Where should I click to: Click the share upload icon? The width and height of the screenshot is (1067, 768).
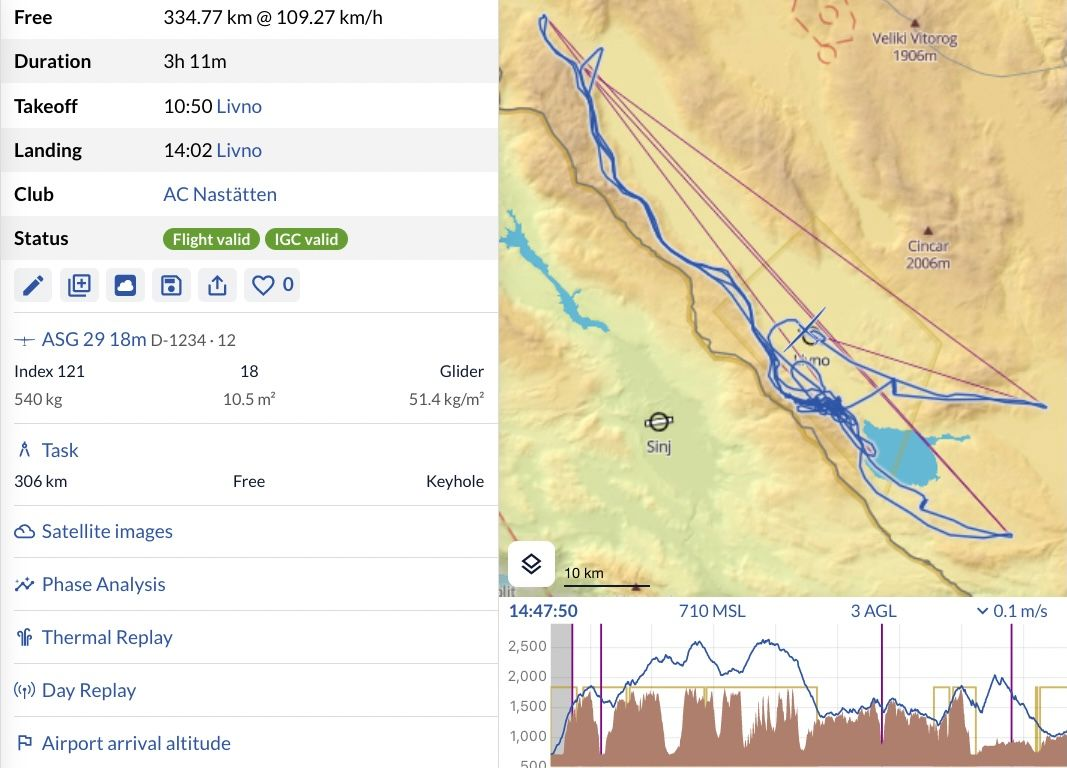click(217, 285)
